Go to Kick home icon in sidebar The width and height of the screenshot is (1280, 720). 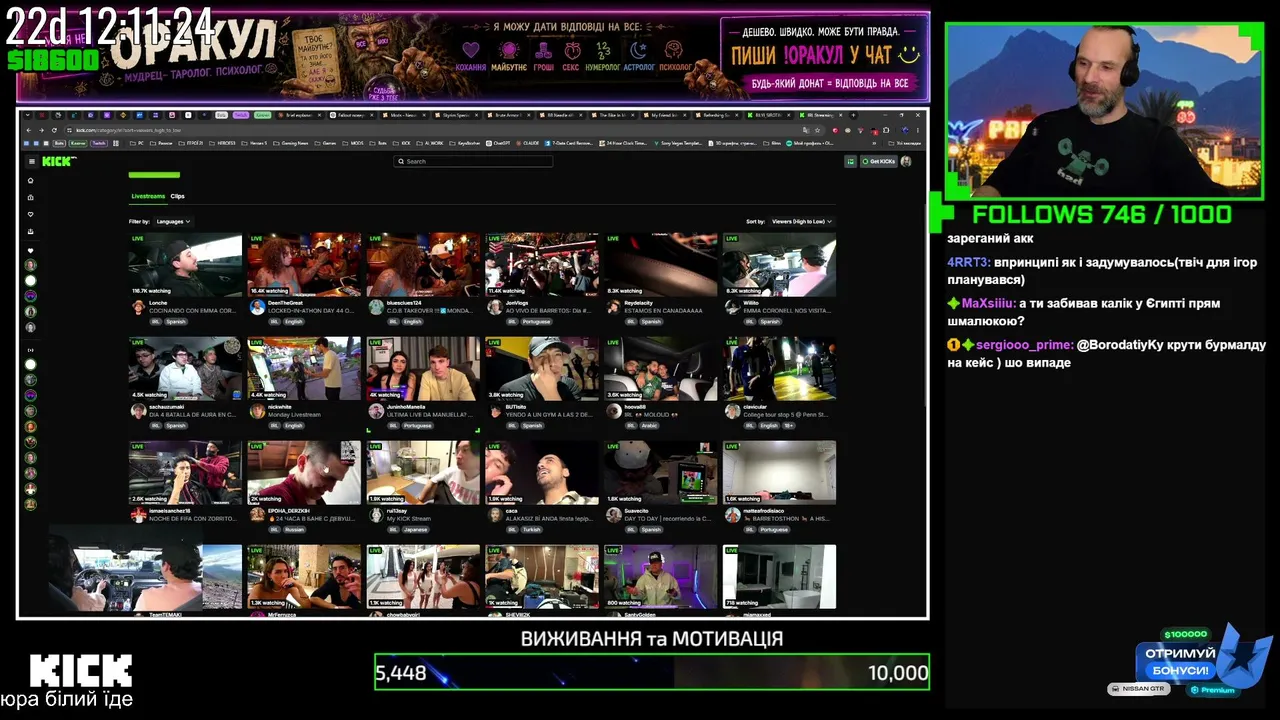(x=31, y=181)
